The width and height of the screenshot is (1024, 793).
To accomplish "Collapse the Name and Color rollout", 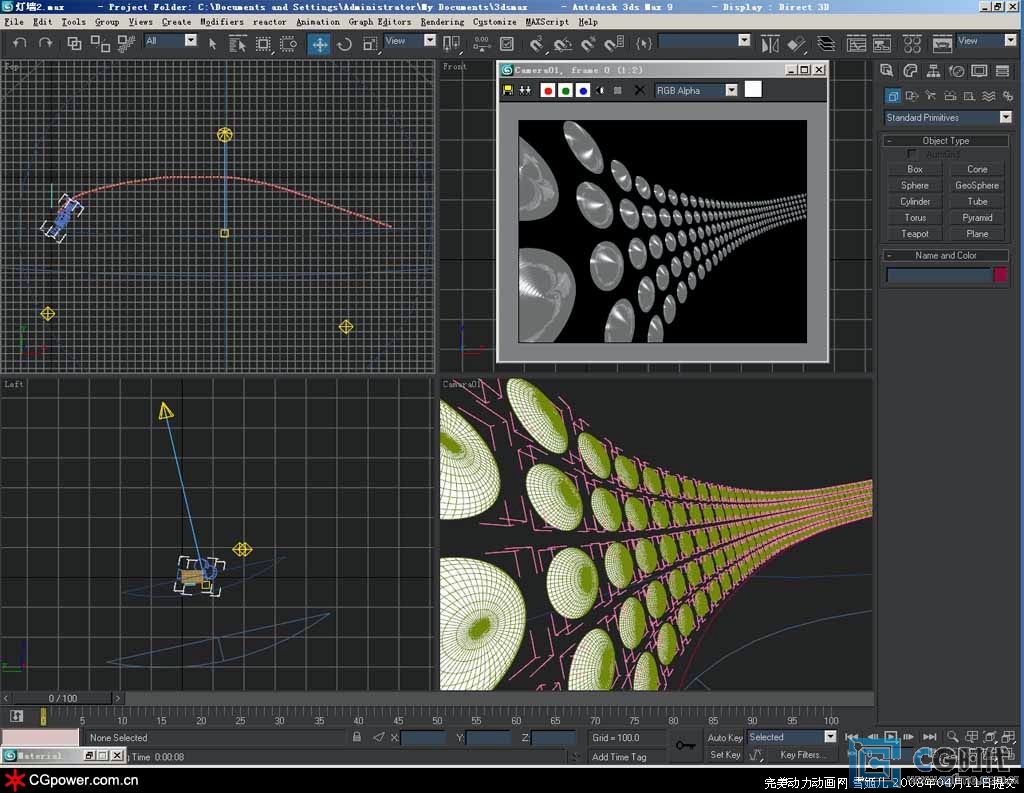I will (x=945, y=255).
